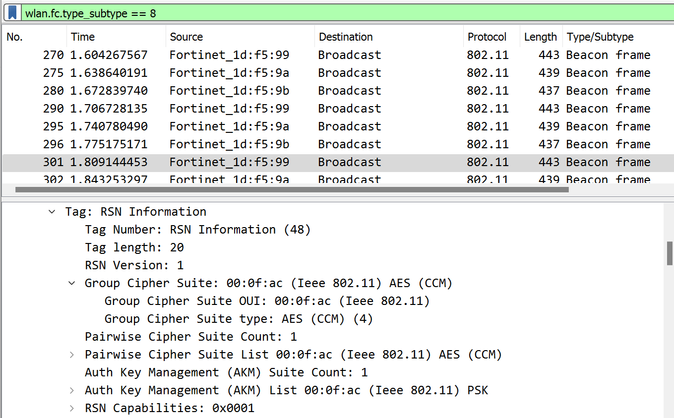The height and width of the screenshot is (418, 674).
Task: Expand the RSN Capabilities: 0x0001 node
Action: click(x=71, y=408)
